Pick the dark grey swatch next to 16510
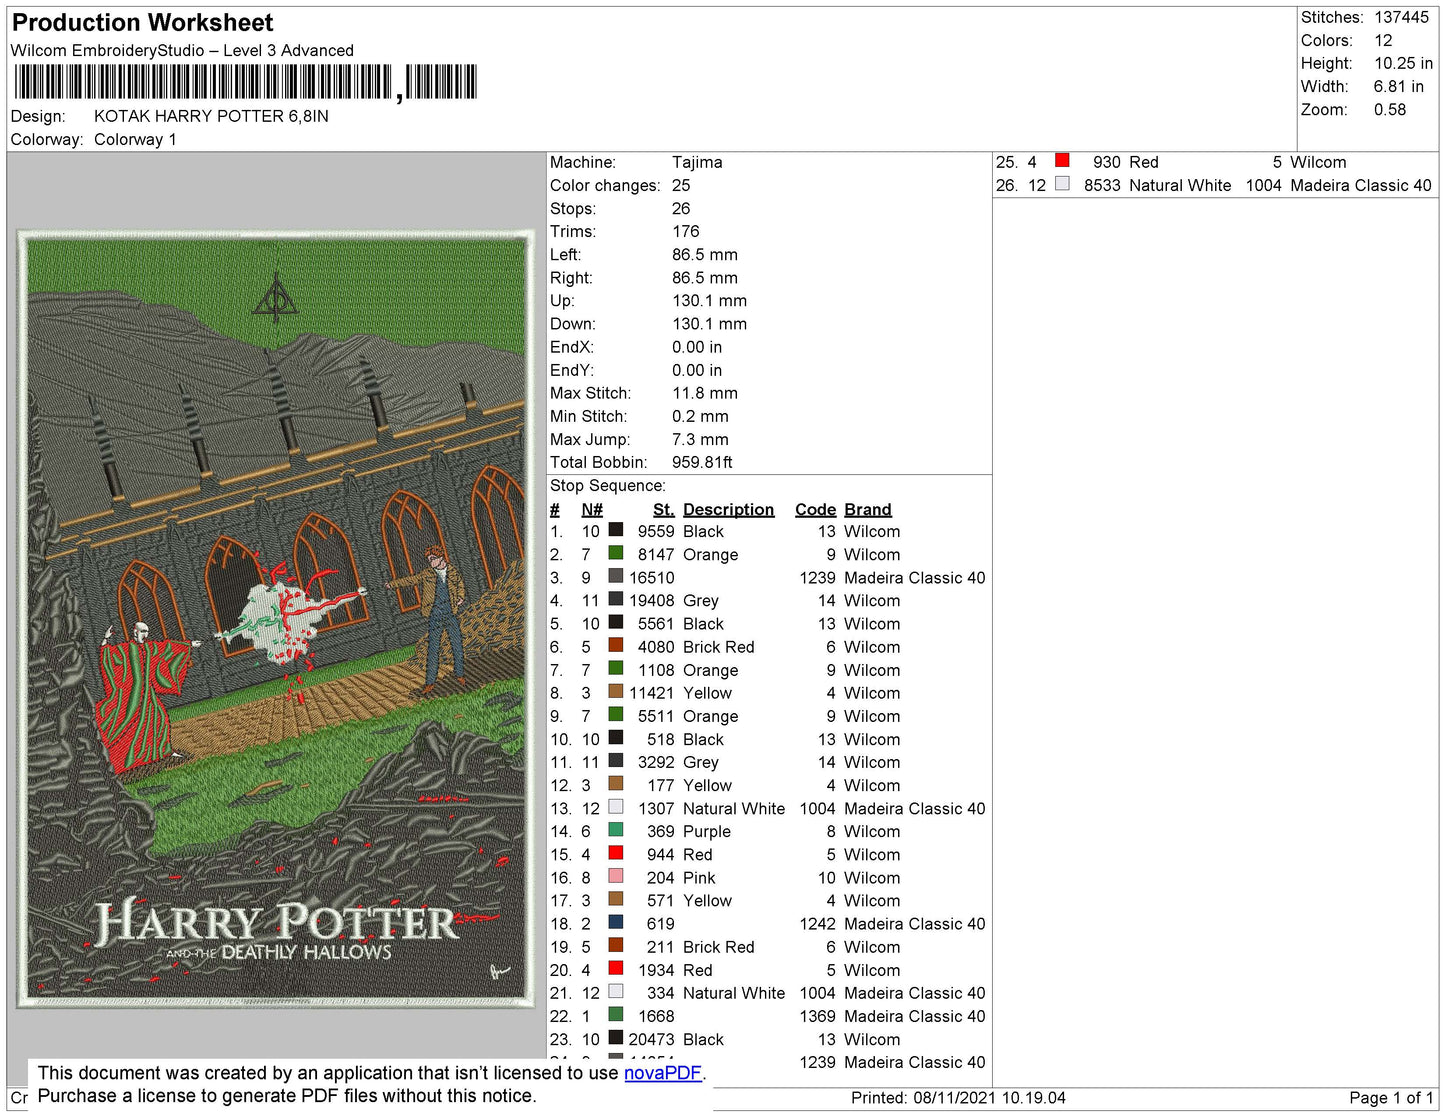 [616, 576]
